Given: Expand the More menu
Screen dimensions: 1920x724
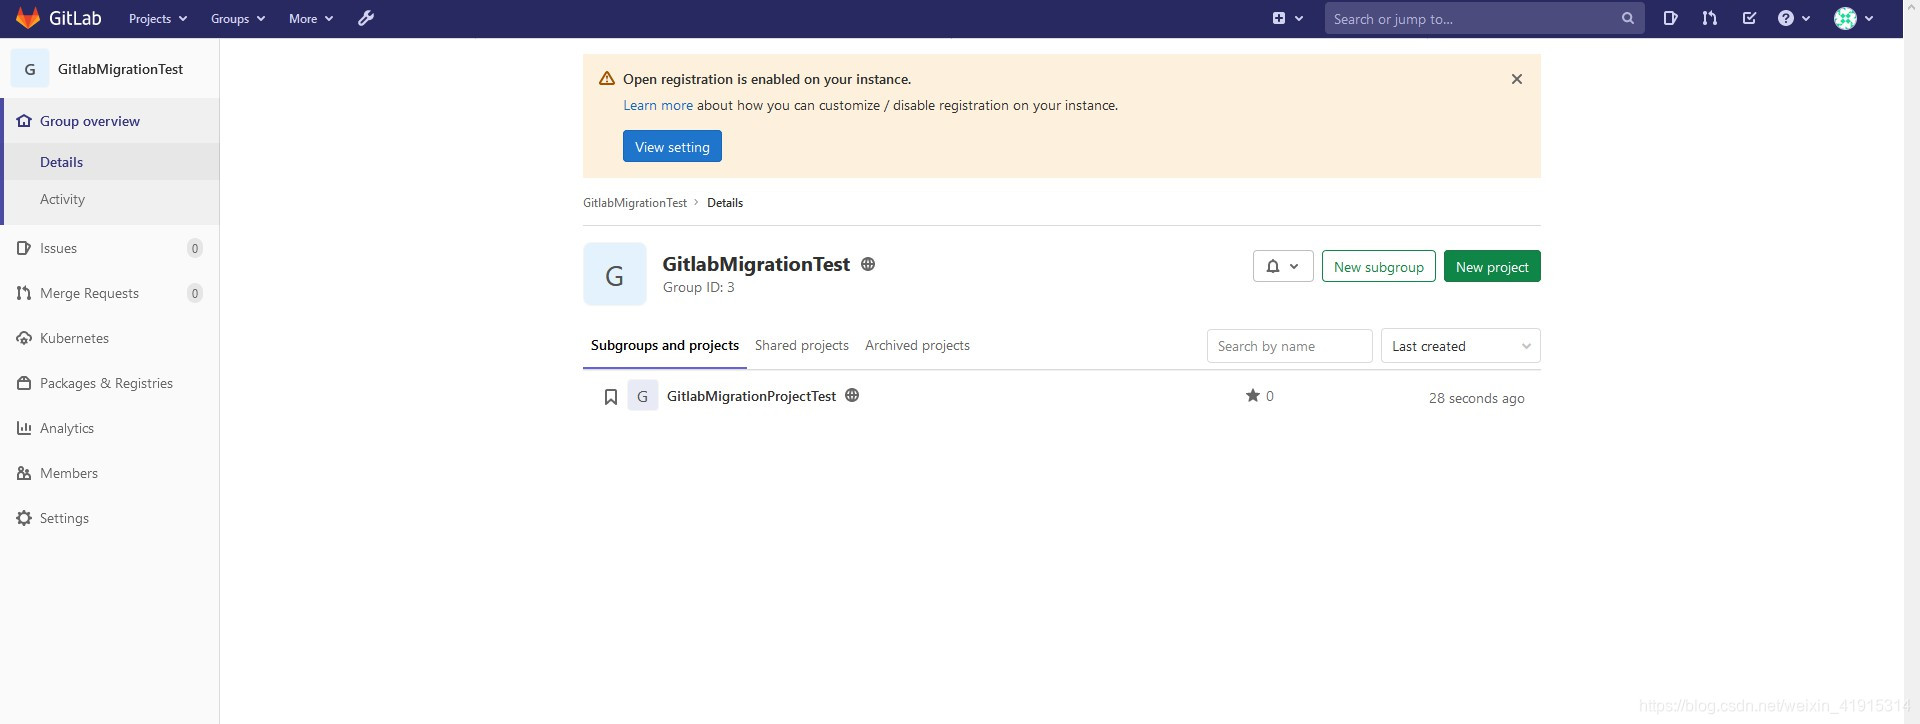Looking at the screenshot, I should (311, 19).
